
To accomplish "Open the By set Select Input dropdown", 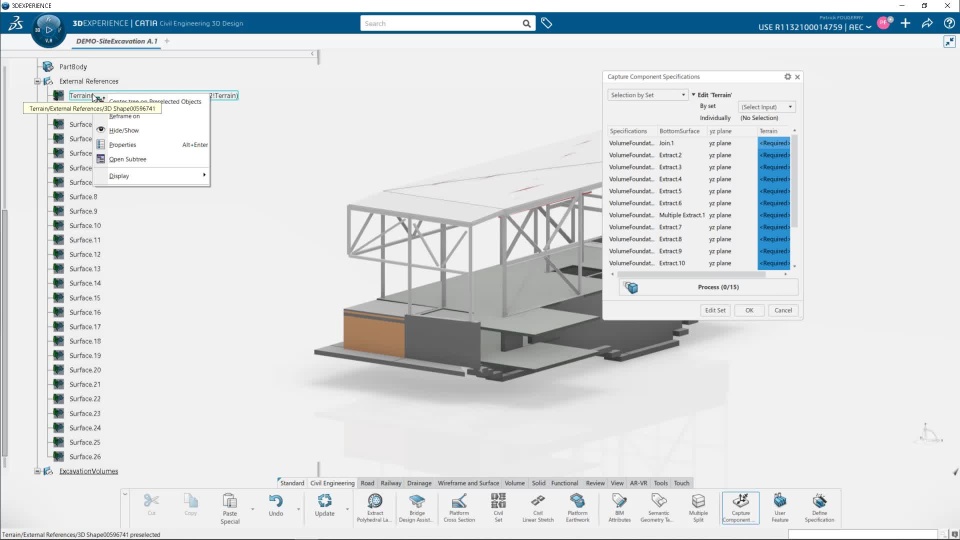I will [767, 107].
